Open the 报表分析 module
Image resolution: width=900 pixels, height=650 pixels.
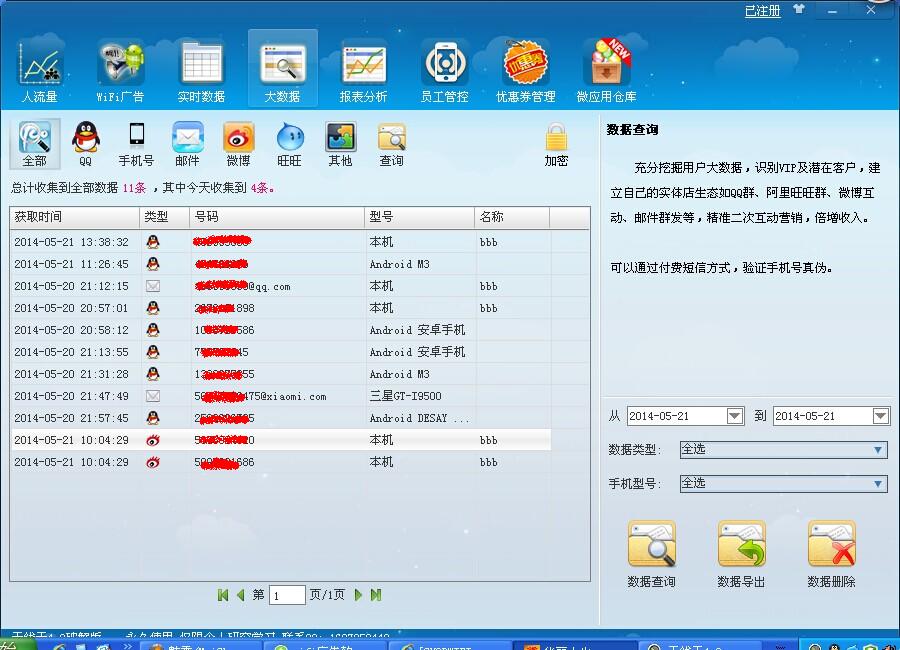363,71
